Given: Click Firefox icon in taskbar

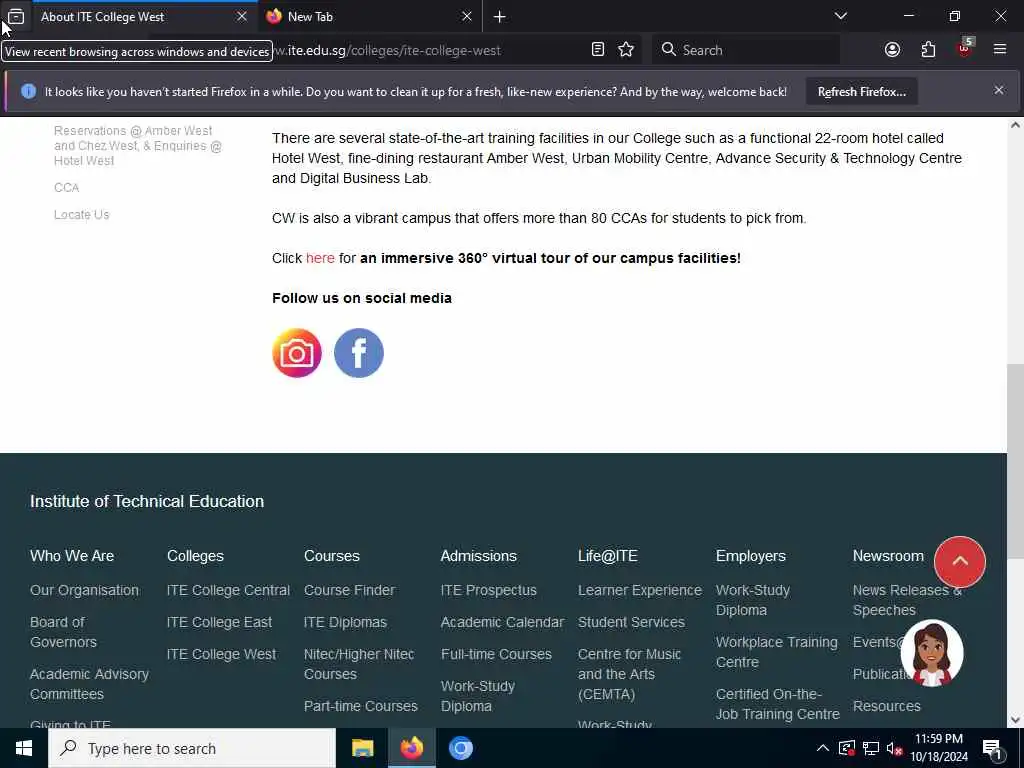Looking at the screenshot, I should coord(411,748).
